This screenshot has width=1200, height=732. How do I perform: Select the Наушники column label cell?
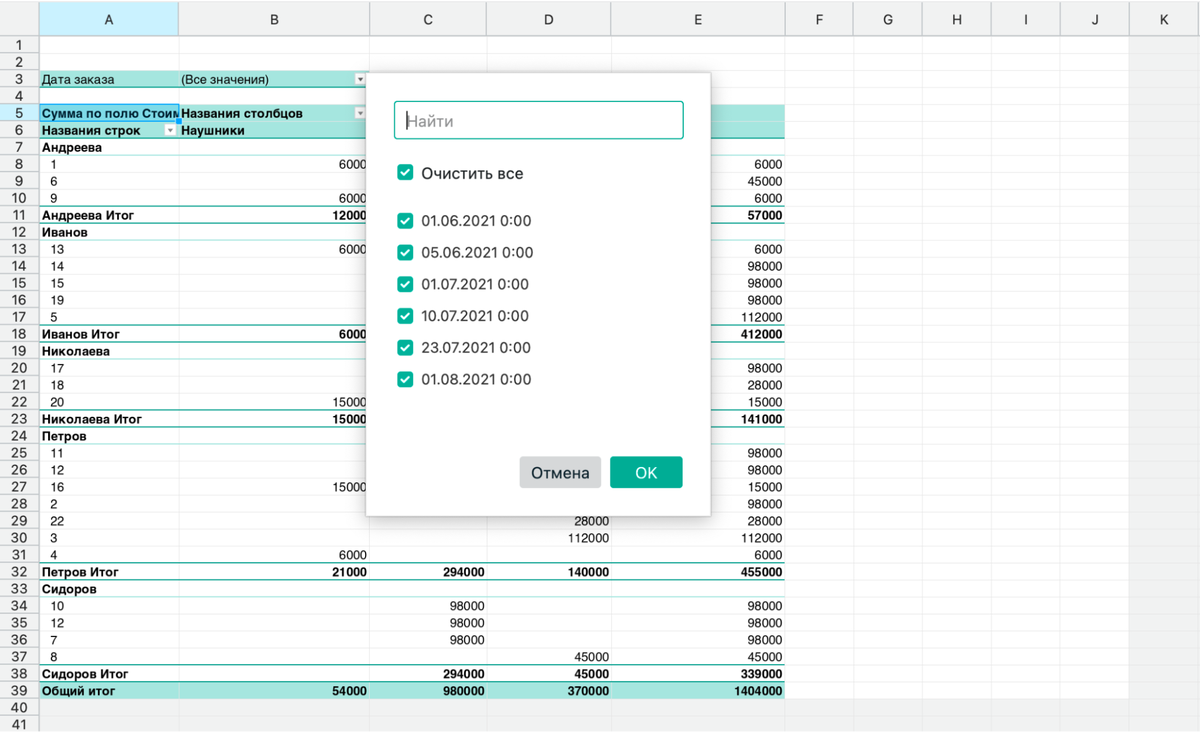point(274,130)
